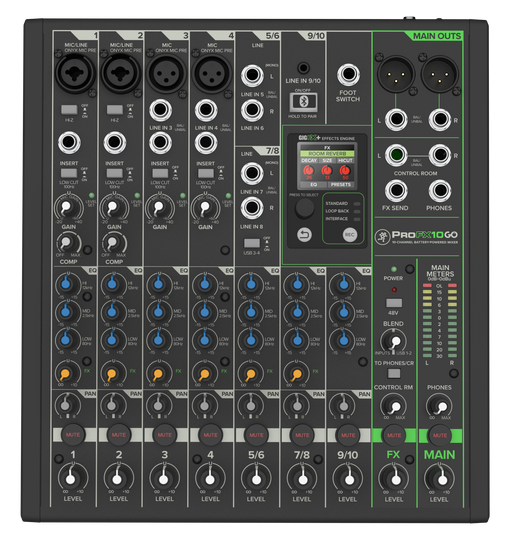Image resolution: width=512 pixels, height=536 pixels.
Task: Mute channel 2
Action: click(x=119, y=435)
